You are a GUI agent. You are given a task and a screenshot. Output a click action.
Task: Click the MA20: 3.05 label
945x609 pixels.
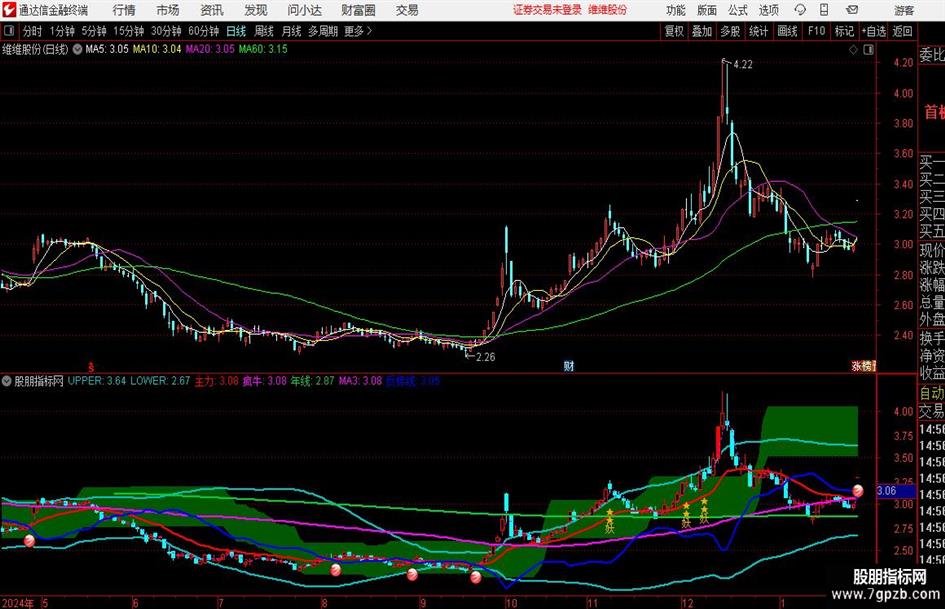click(x=210, y=49)
